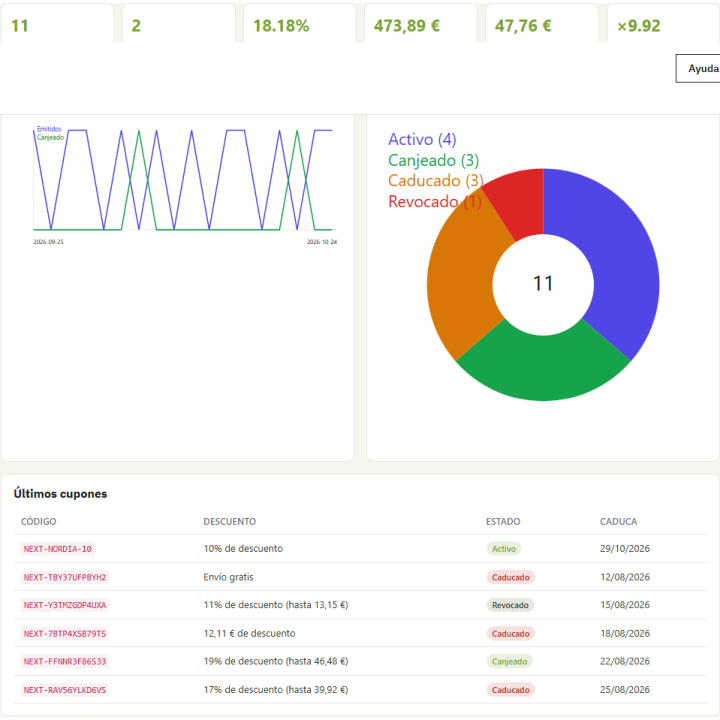Click the green Canjeado donut segment

(543, 367)
